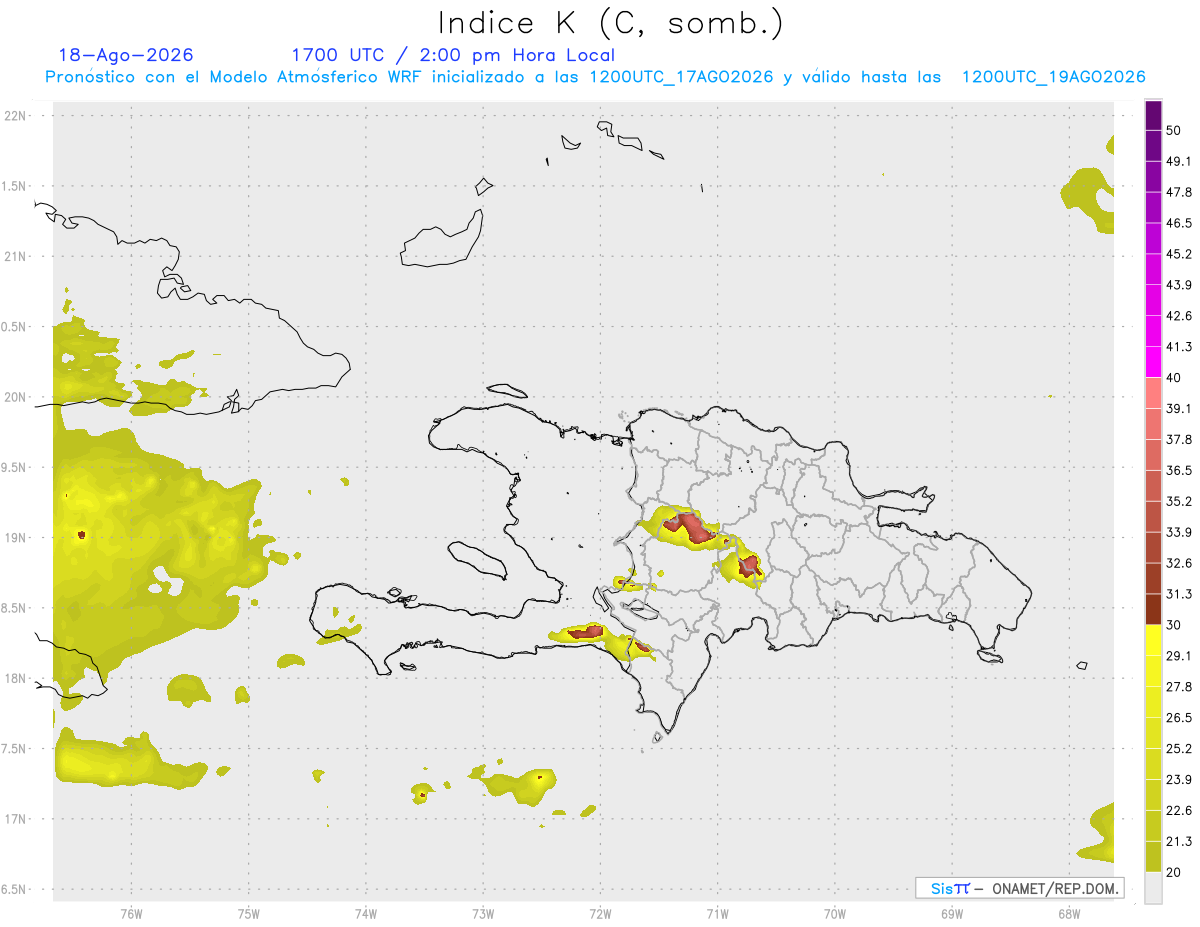The image size is (1200, 927).
Task: Click the legend value '49.1'
Action: (x=1179, y=161)
